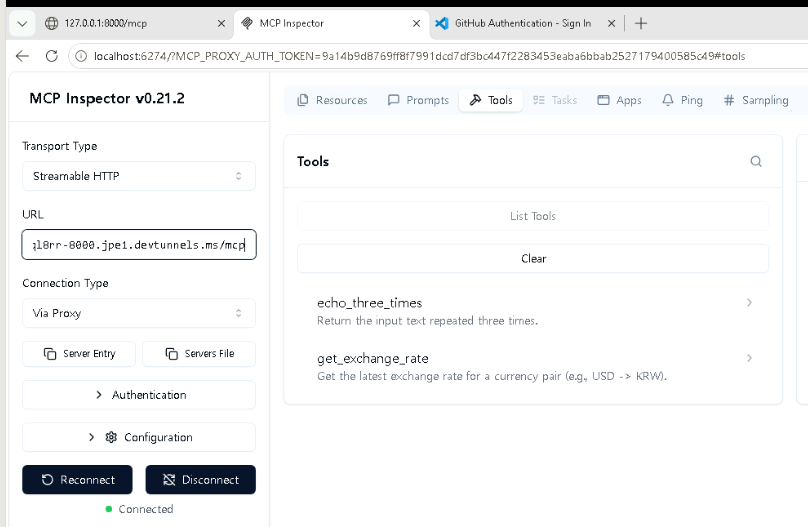
Task: Copy the Server Entry
Action: (x=79, y=354)
